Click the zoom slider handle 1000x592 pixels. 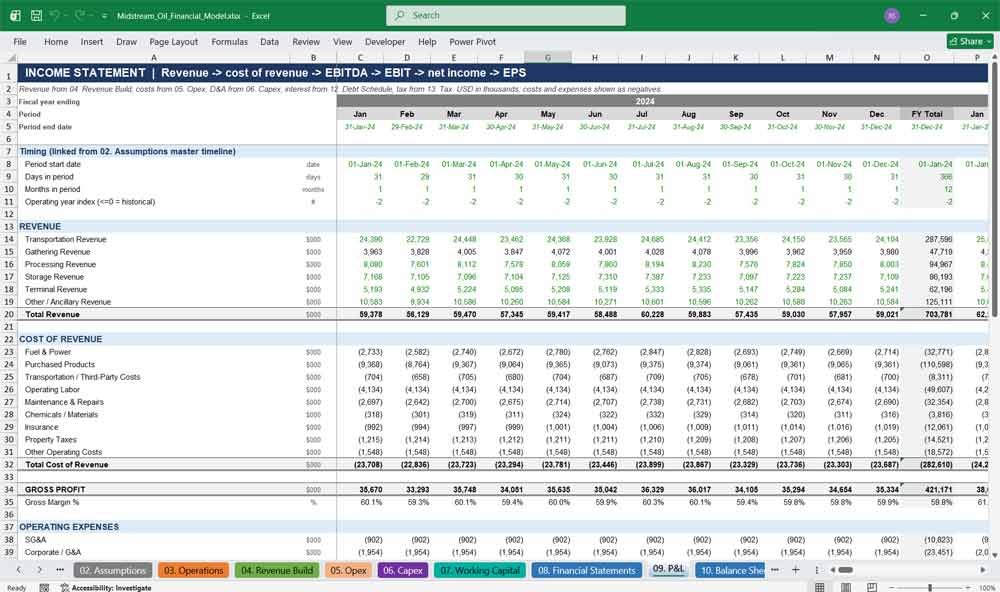(930, 588)
